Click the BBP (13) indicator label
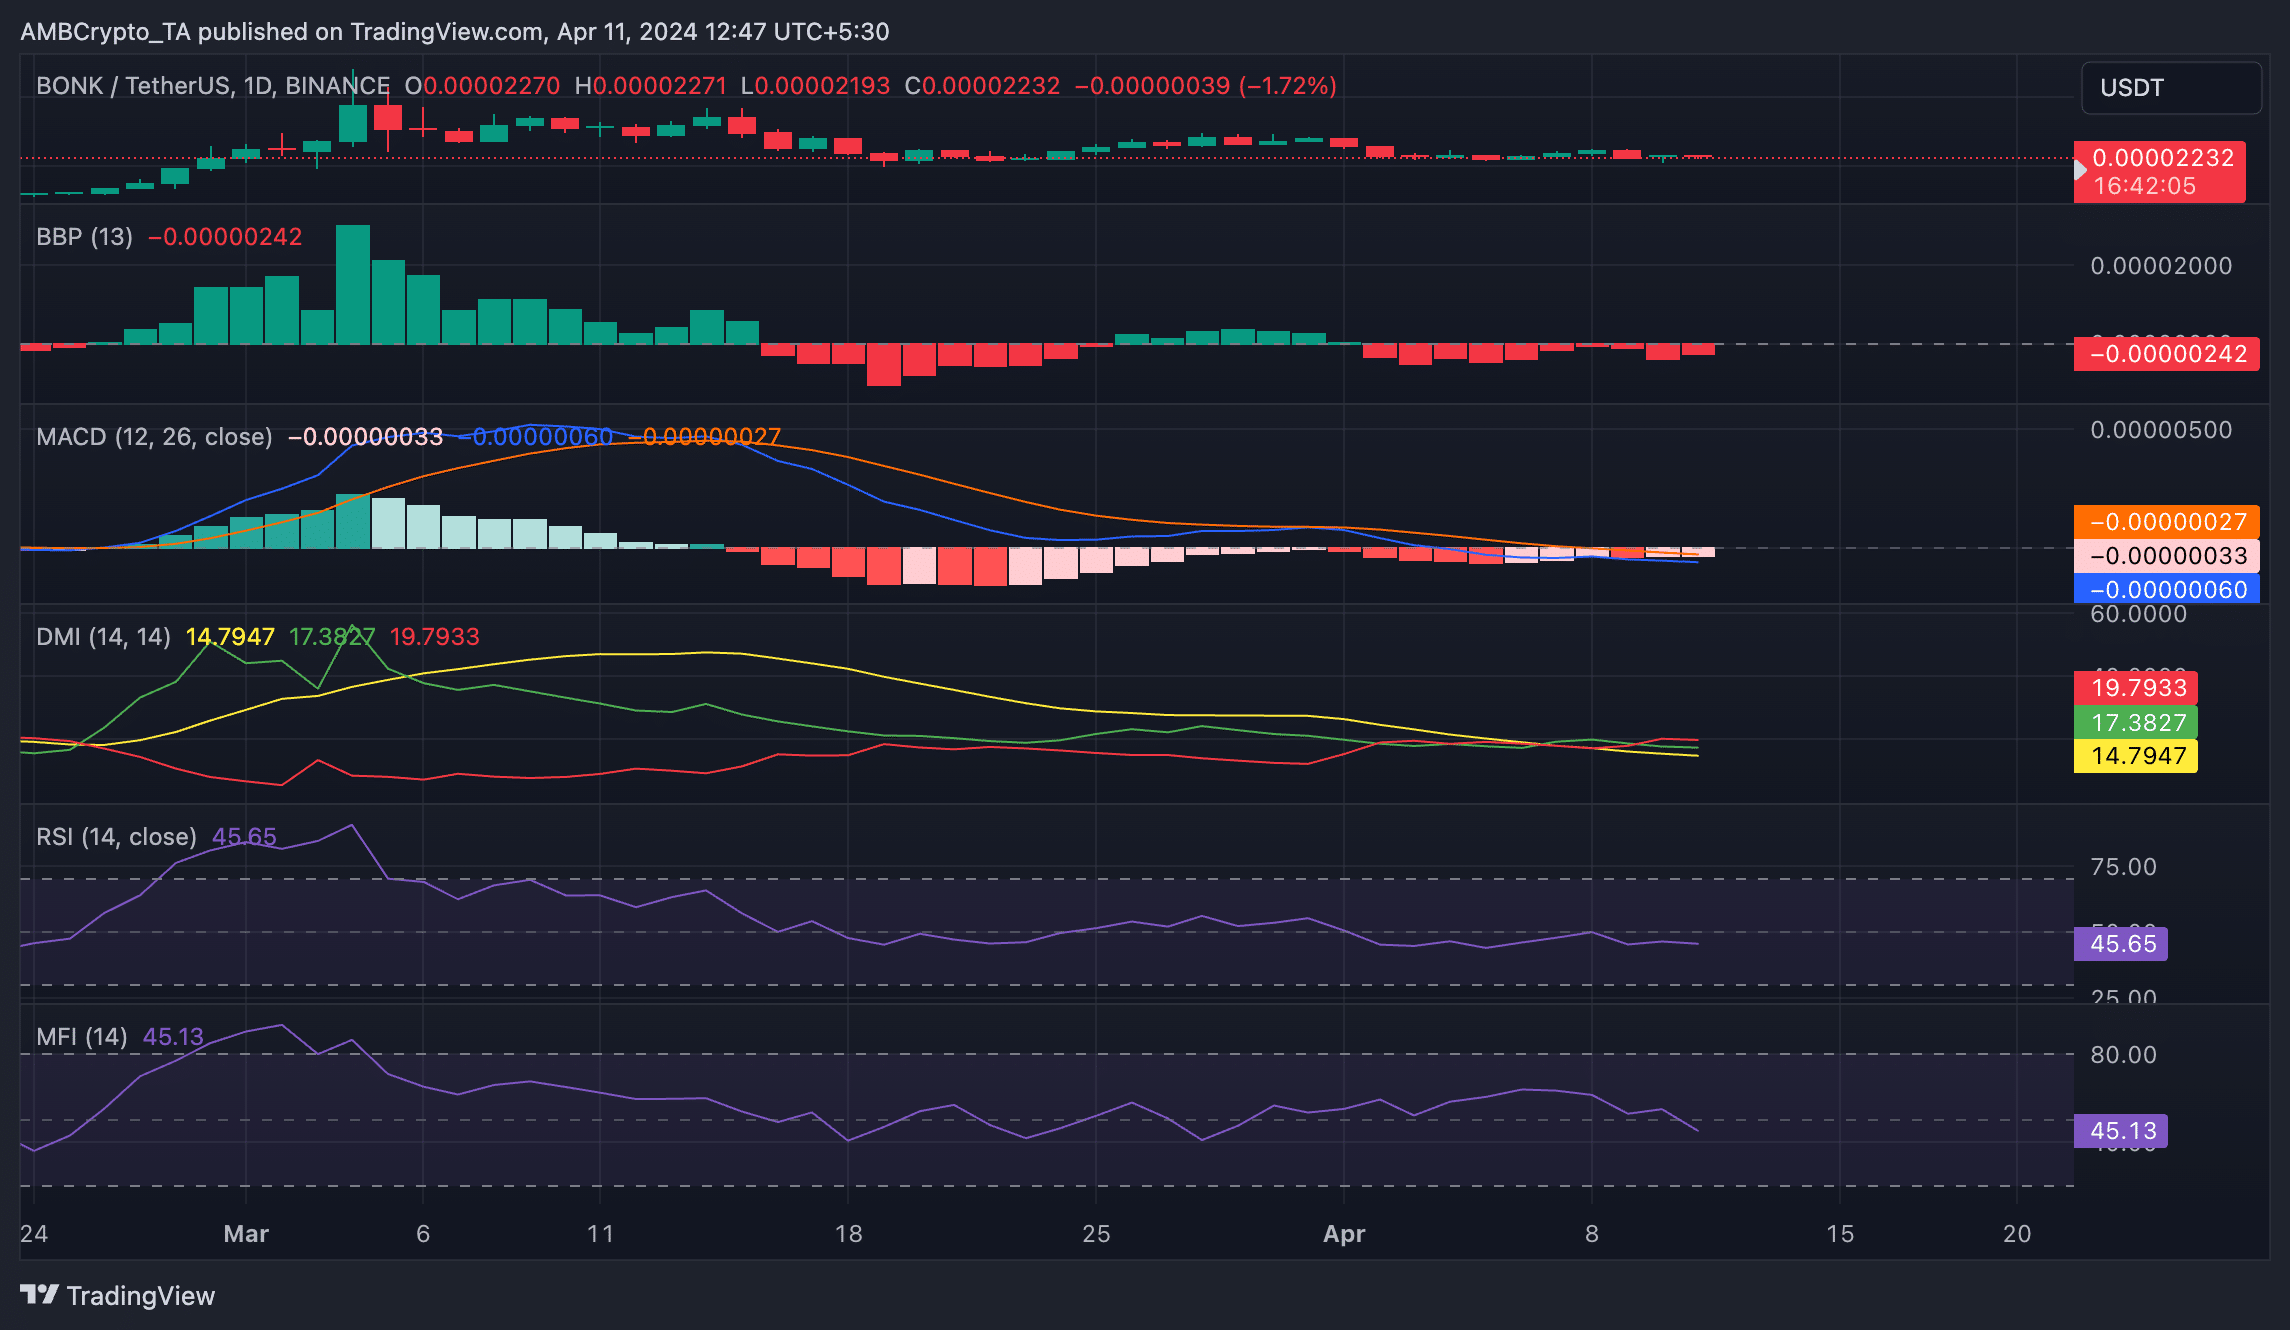Screen dimensions: 2290x1330 tap(84, 237)
